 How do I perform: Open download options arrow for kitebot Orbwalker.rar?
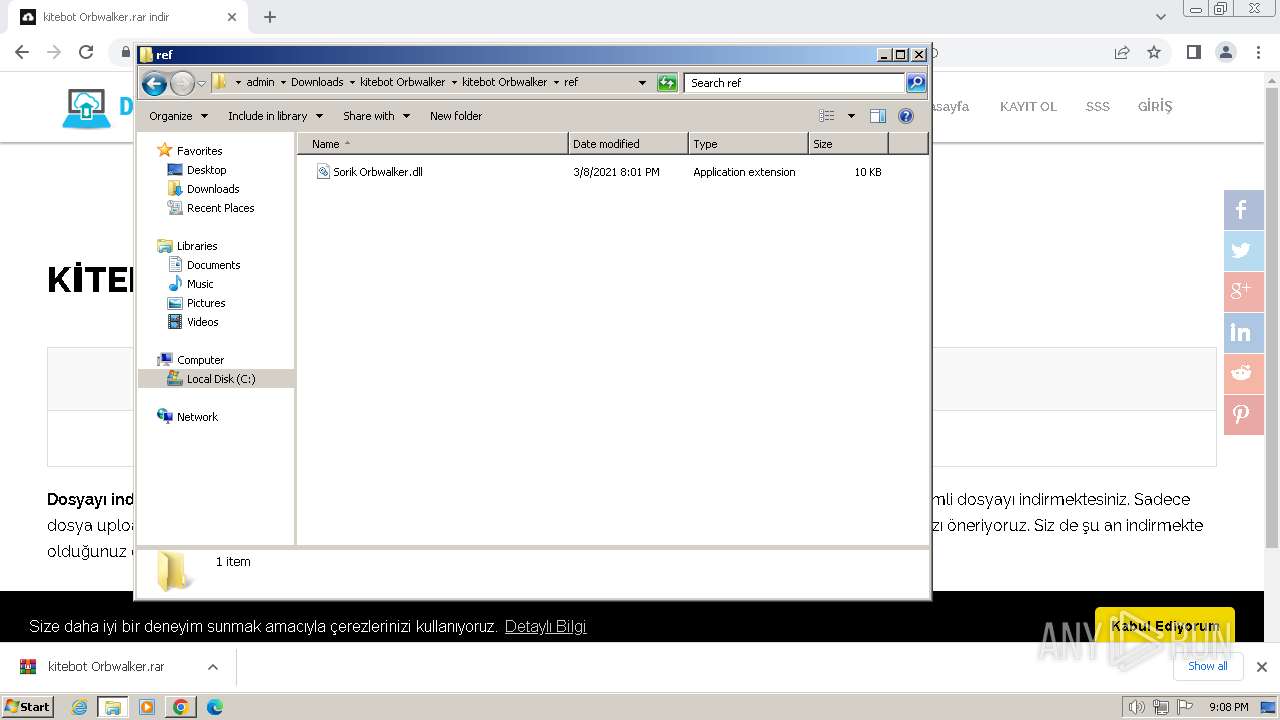(212, 667)
